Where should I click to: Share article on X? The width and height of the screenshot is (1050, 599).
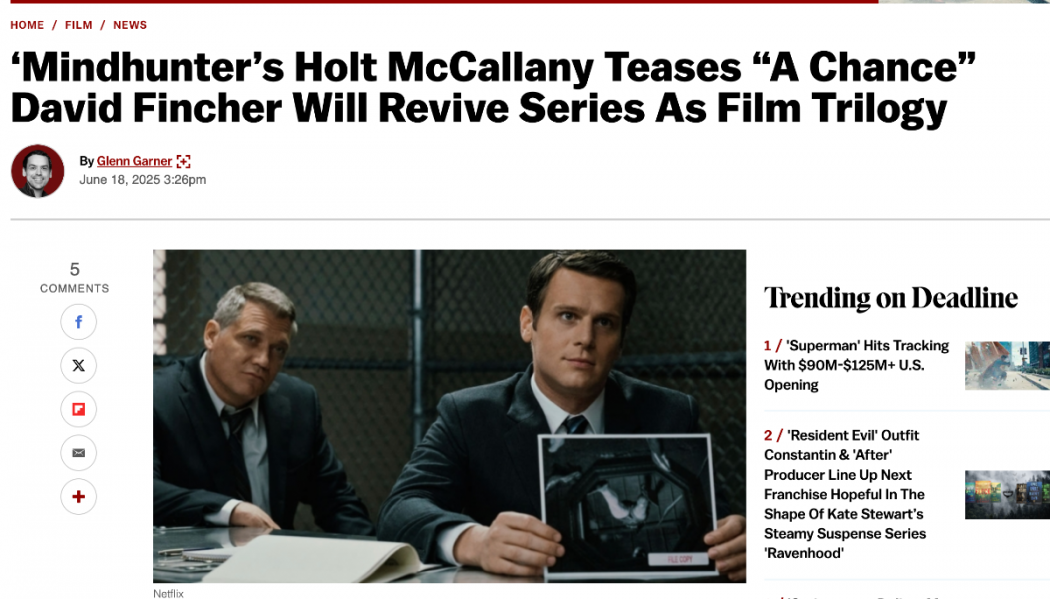78,365
